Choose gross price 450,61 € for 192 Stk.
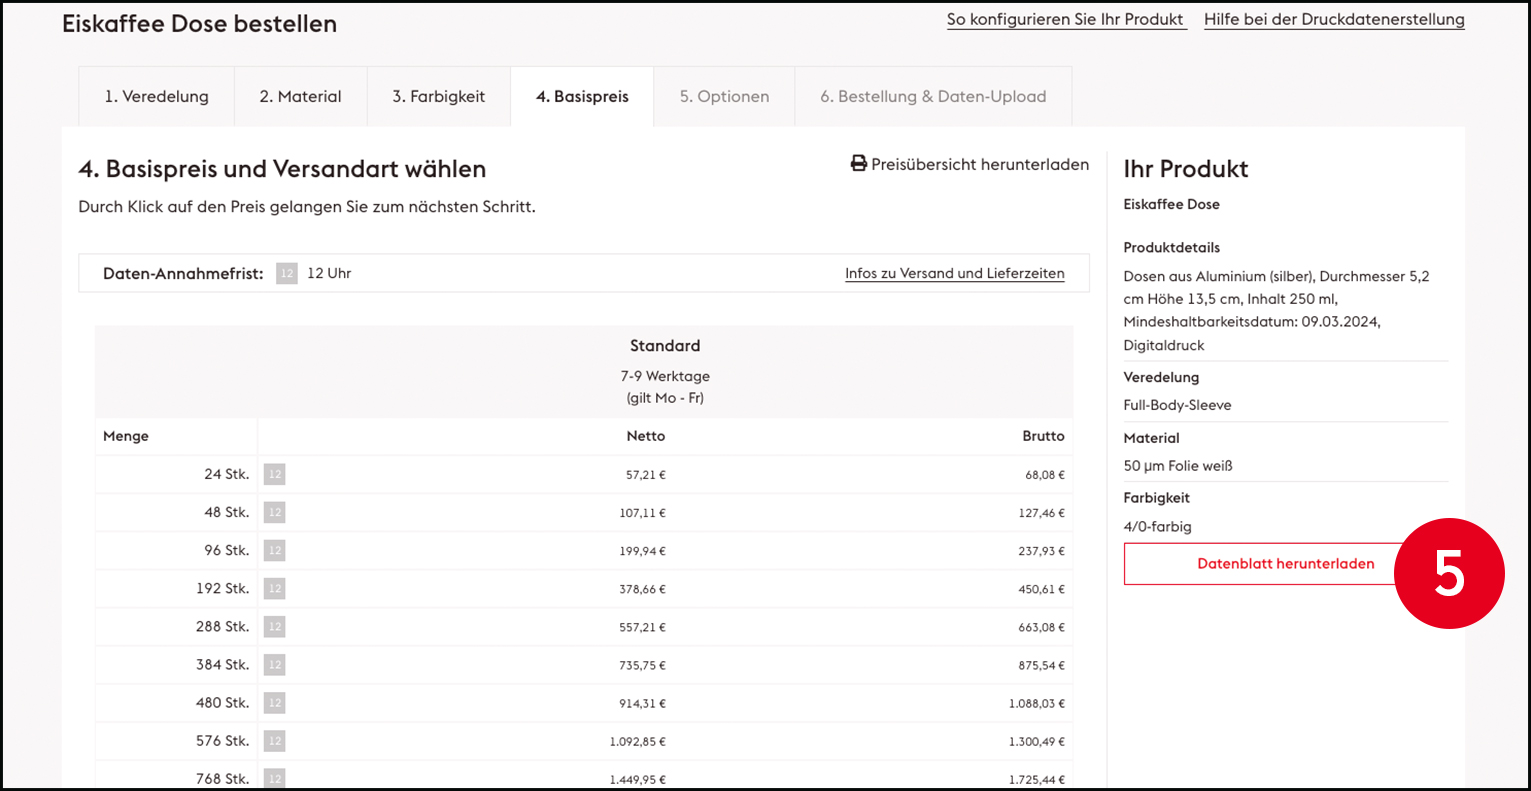The height and width of the screenshot is (791, 1531). 1042,589
